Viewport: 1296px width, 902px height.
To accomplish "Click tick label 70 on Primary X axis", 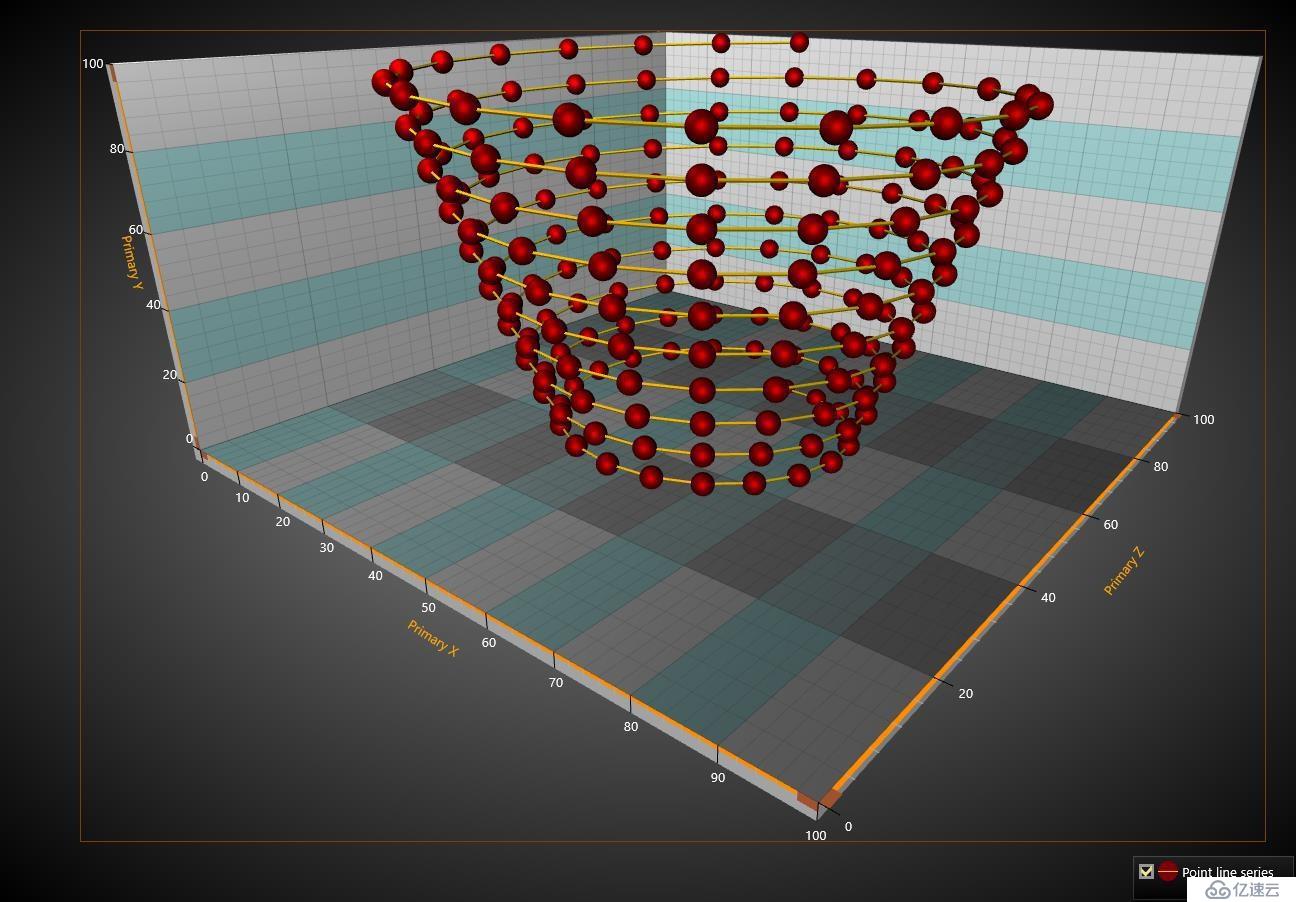I will [555, 682].
